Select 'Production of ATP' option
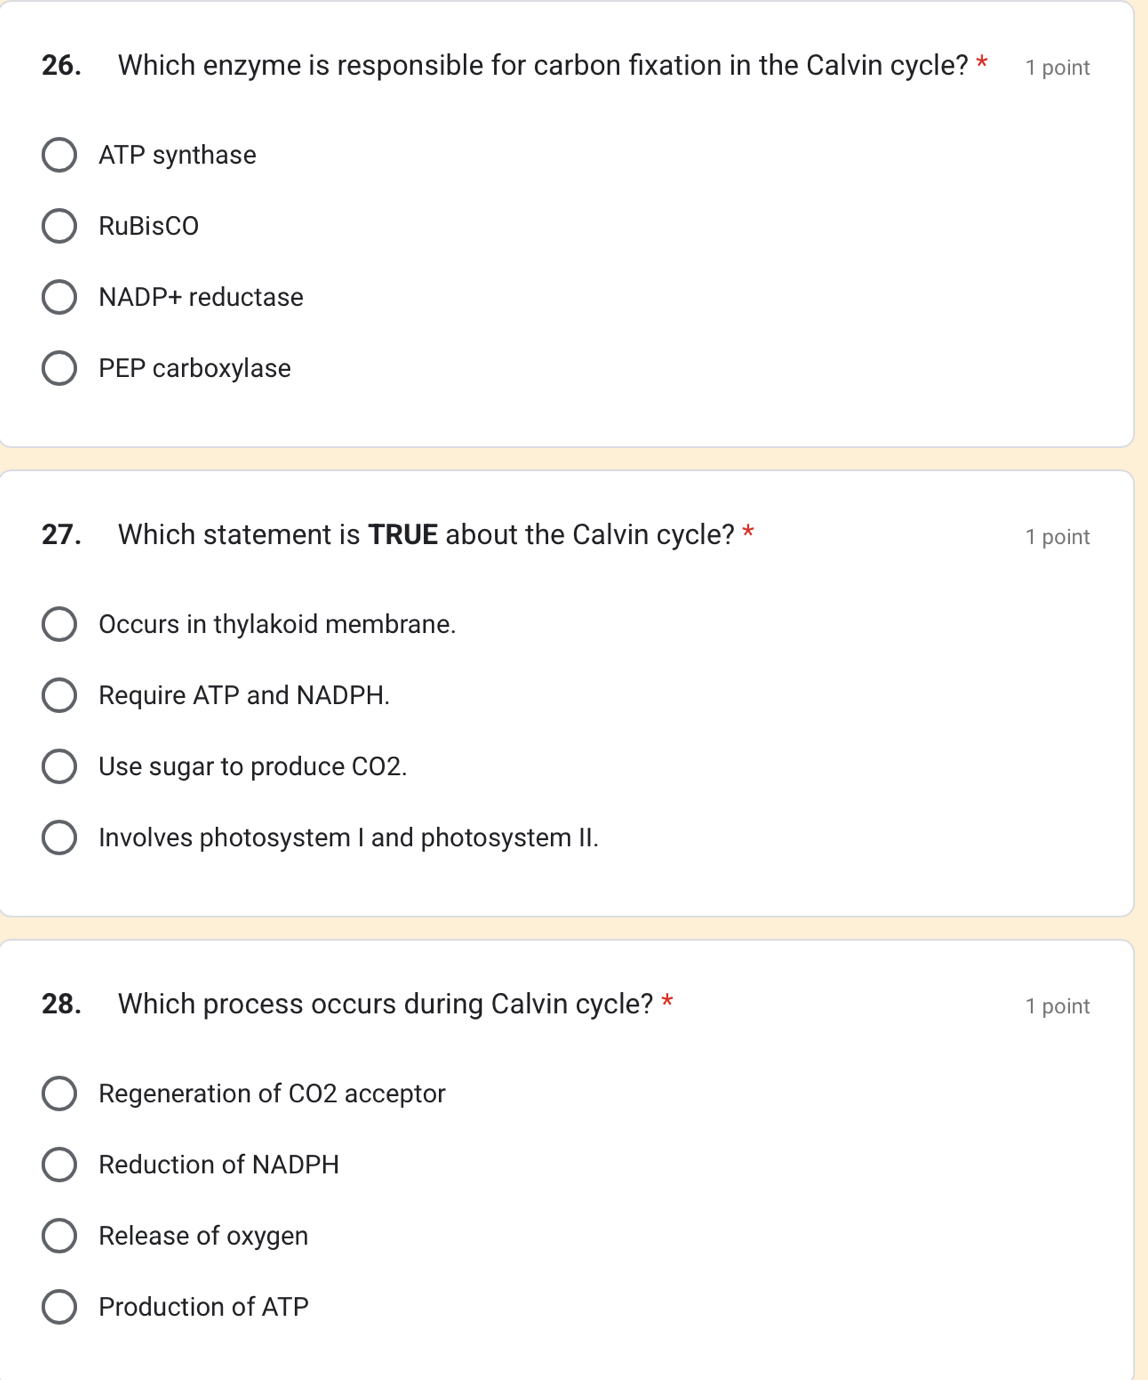 click(59, 1306)
